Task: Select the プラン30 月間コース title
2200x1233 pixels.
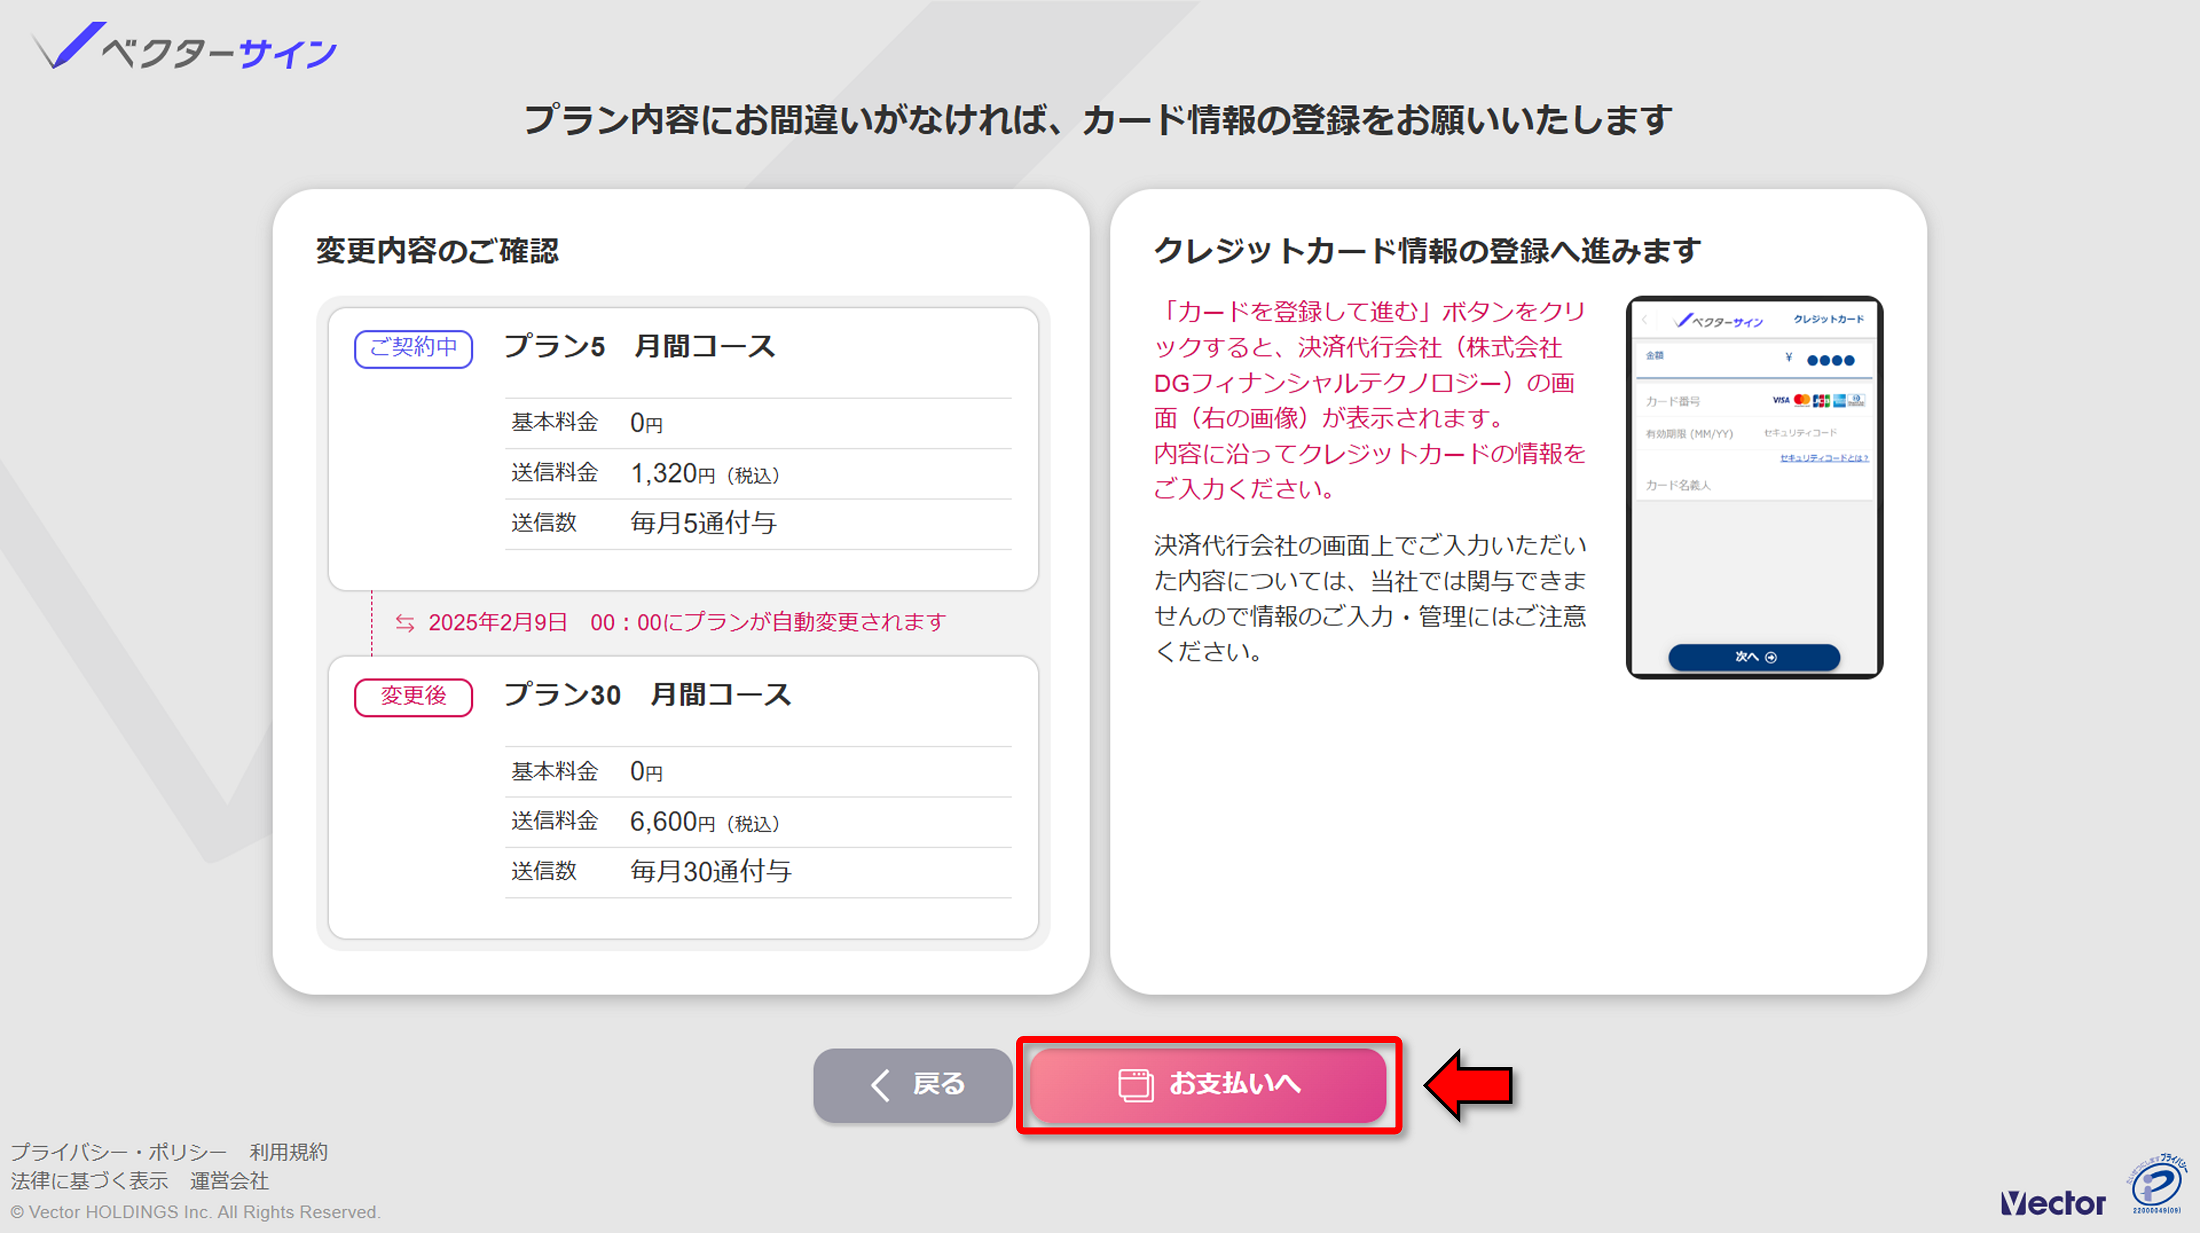Action: [648, 695]
